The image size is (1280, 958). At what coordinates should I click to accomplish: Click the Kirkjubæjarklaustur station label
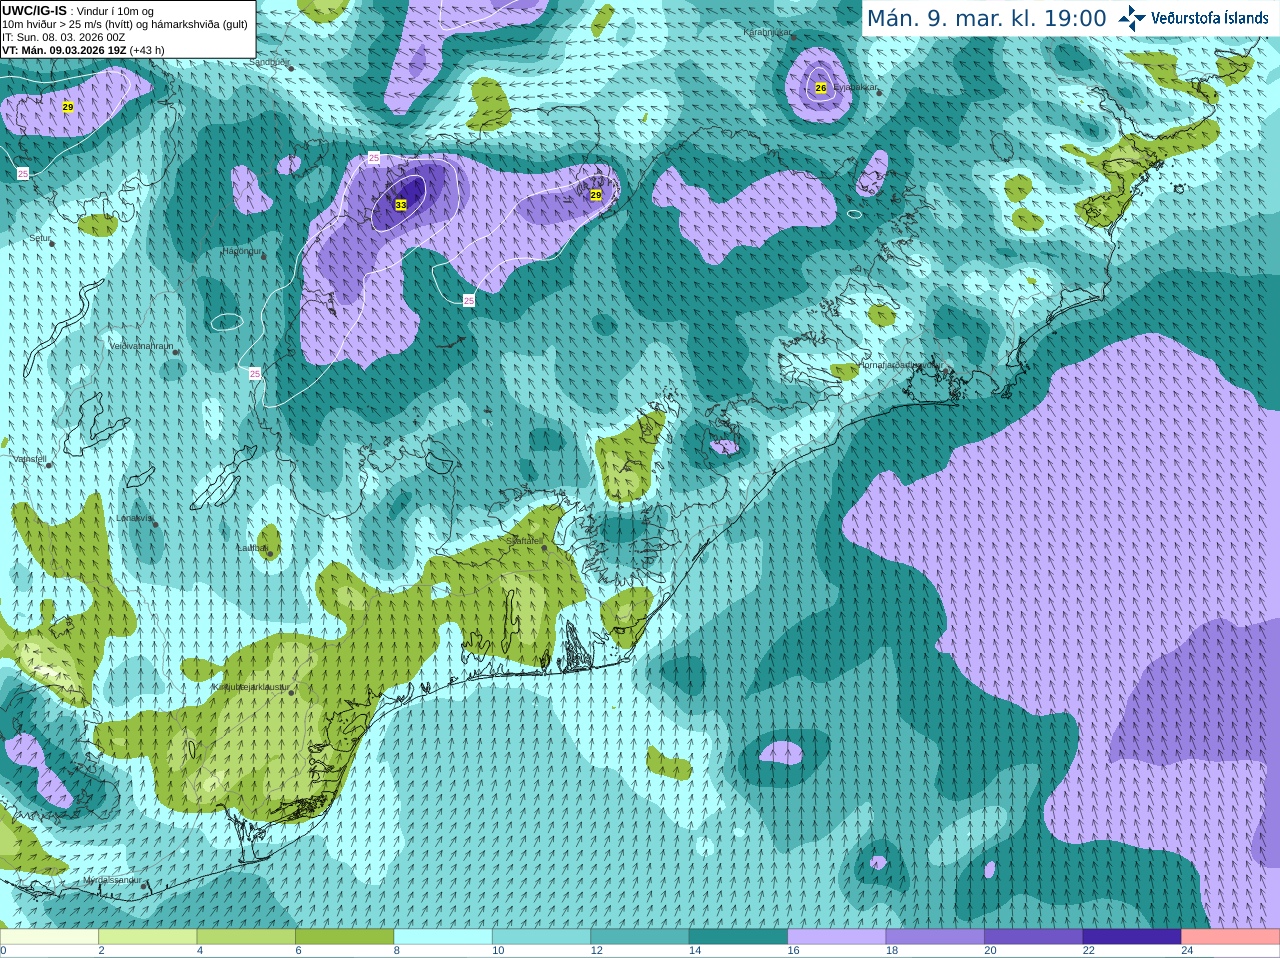click(251, 687)
